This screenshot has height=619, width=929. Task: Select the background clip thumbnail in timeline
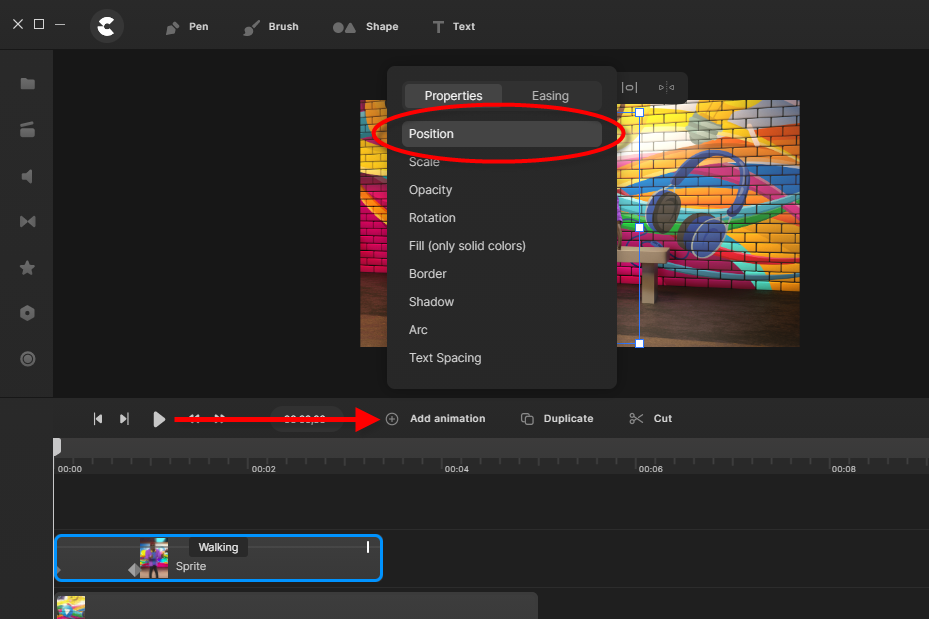tap(71, 608)
